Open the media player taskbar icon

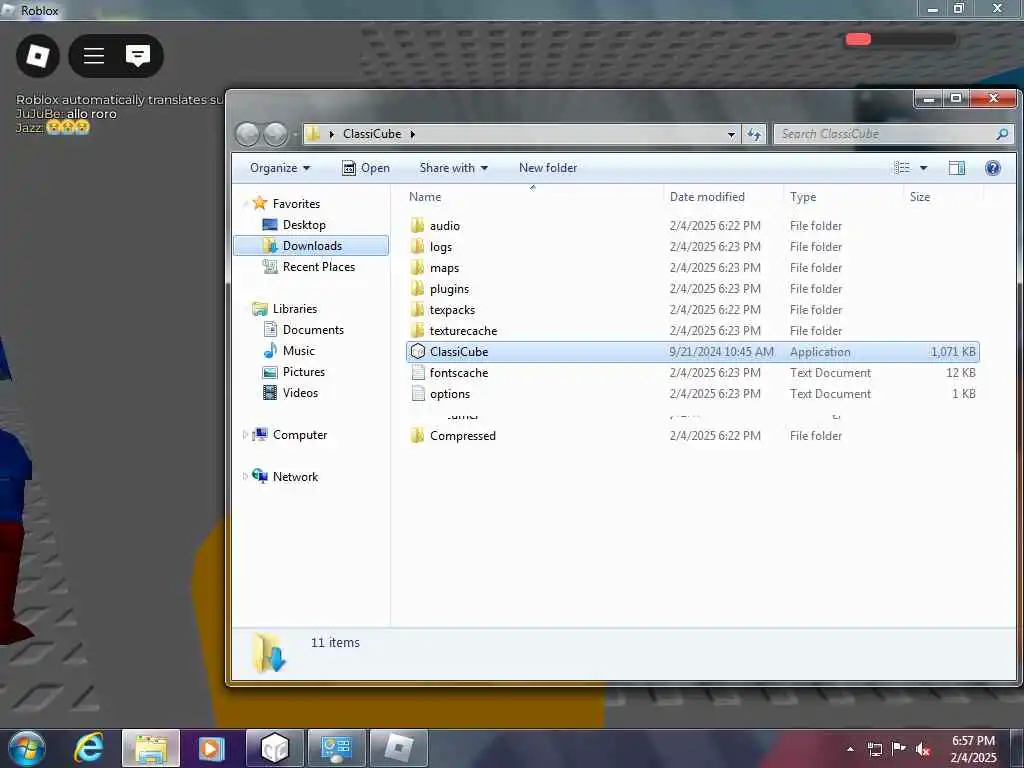[x=211, y=748]
